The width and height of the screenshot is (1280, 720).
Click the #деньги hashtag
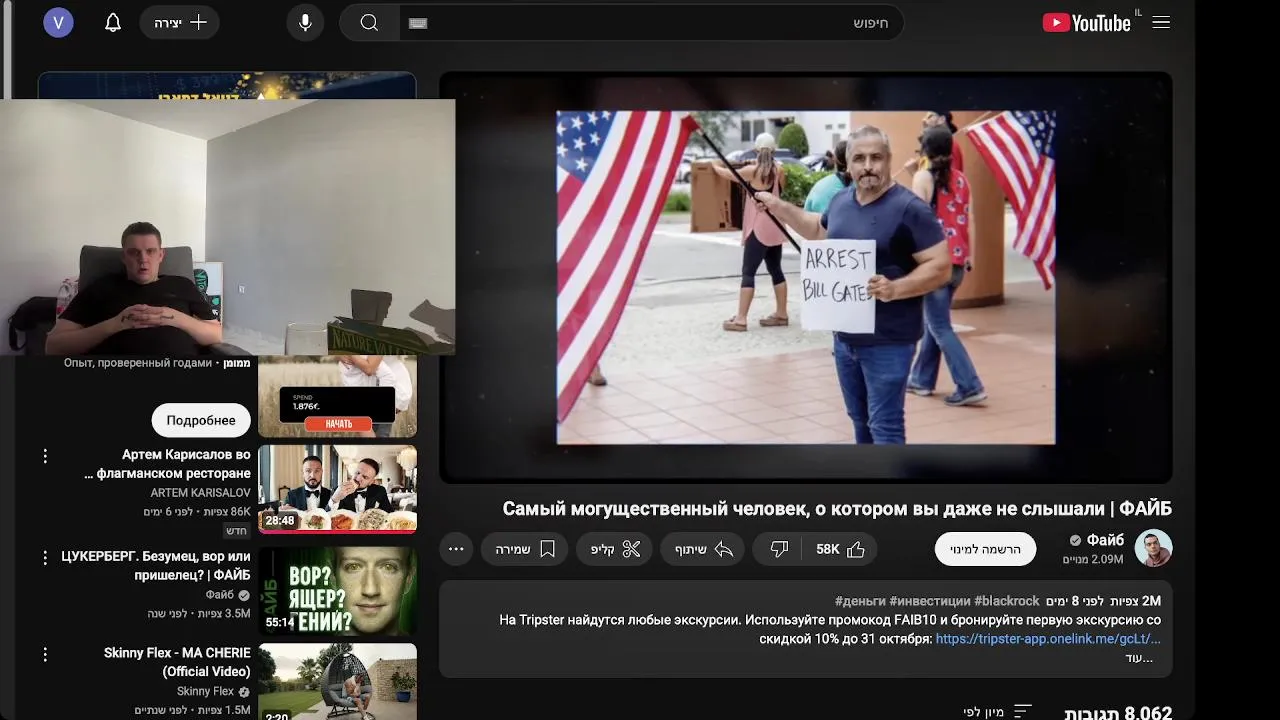tap(860, 601)
